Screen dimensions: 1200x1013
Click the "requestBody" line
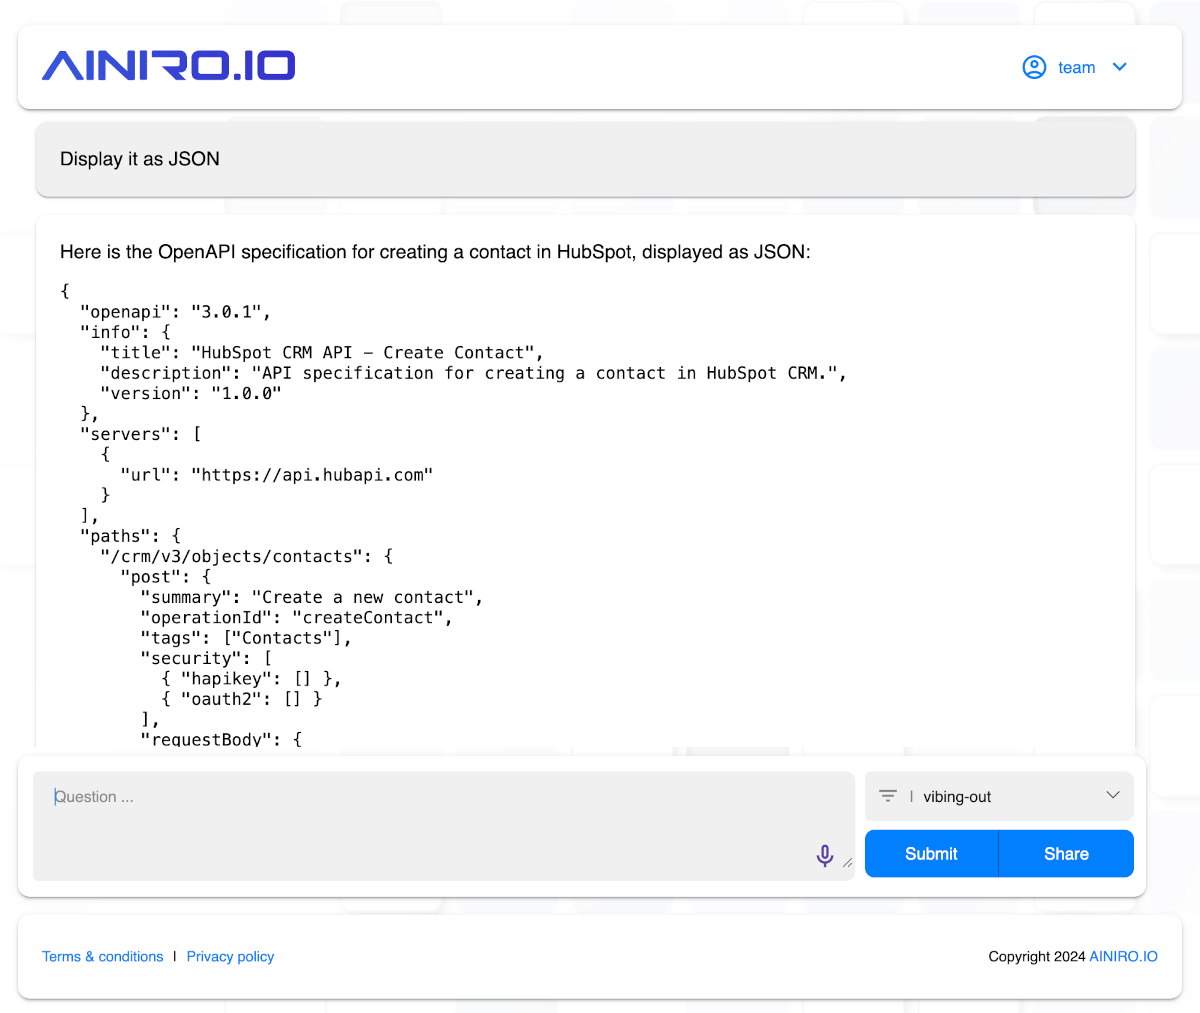221,740
